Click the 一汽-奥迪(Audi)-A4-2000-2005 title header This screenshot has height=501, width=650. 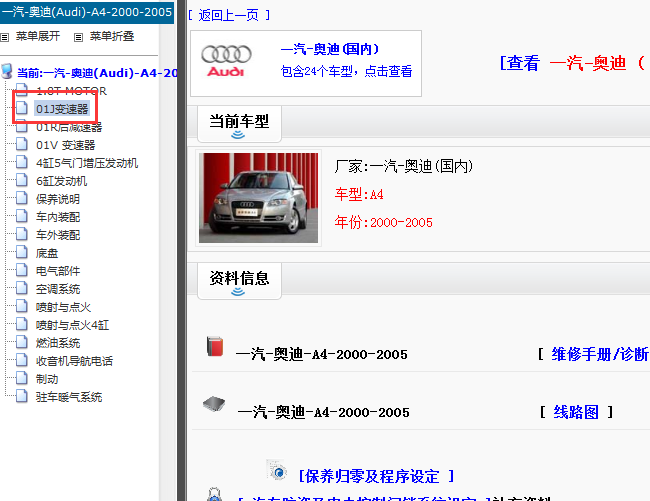pos(87,12)
